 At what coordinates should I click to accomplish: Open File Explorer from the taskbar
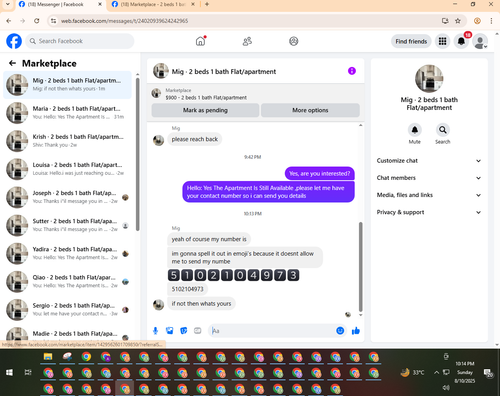click(48, 357)
